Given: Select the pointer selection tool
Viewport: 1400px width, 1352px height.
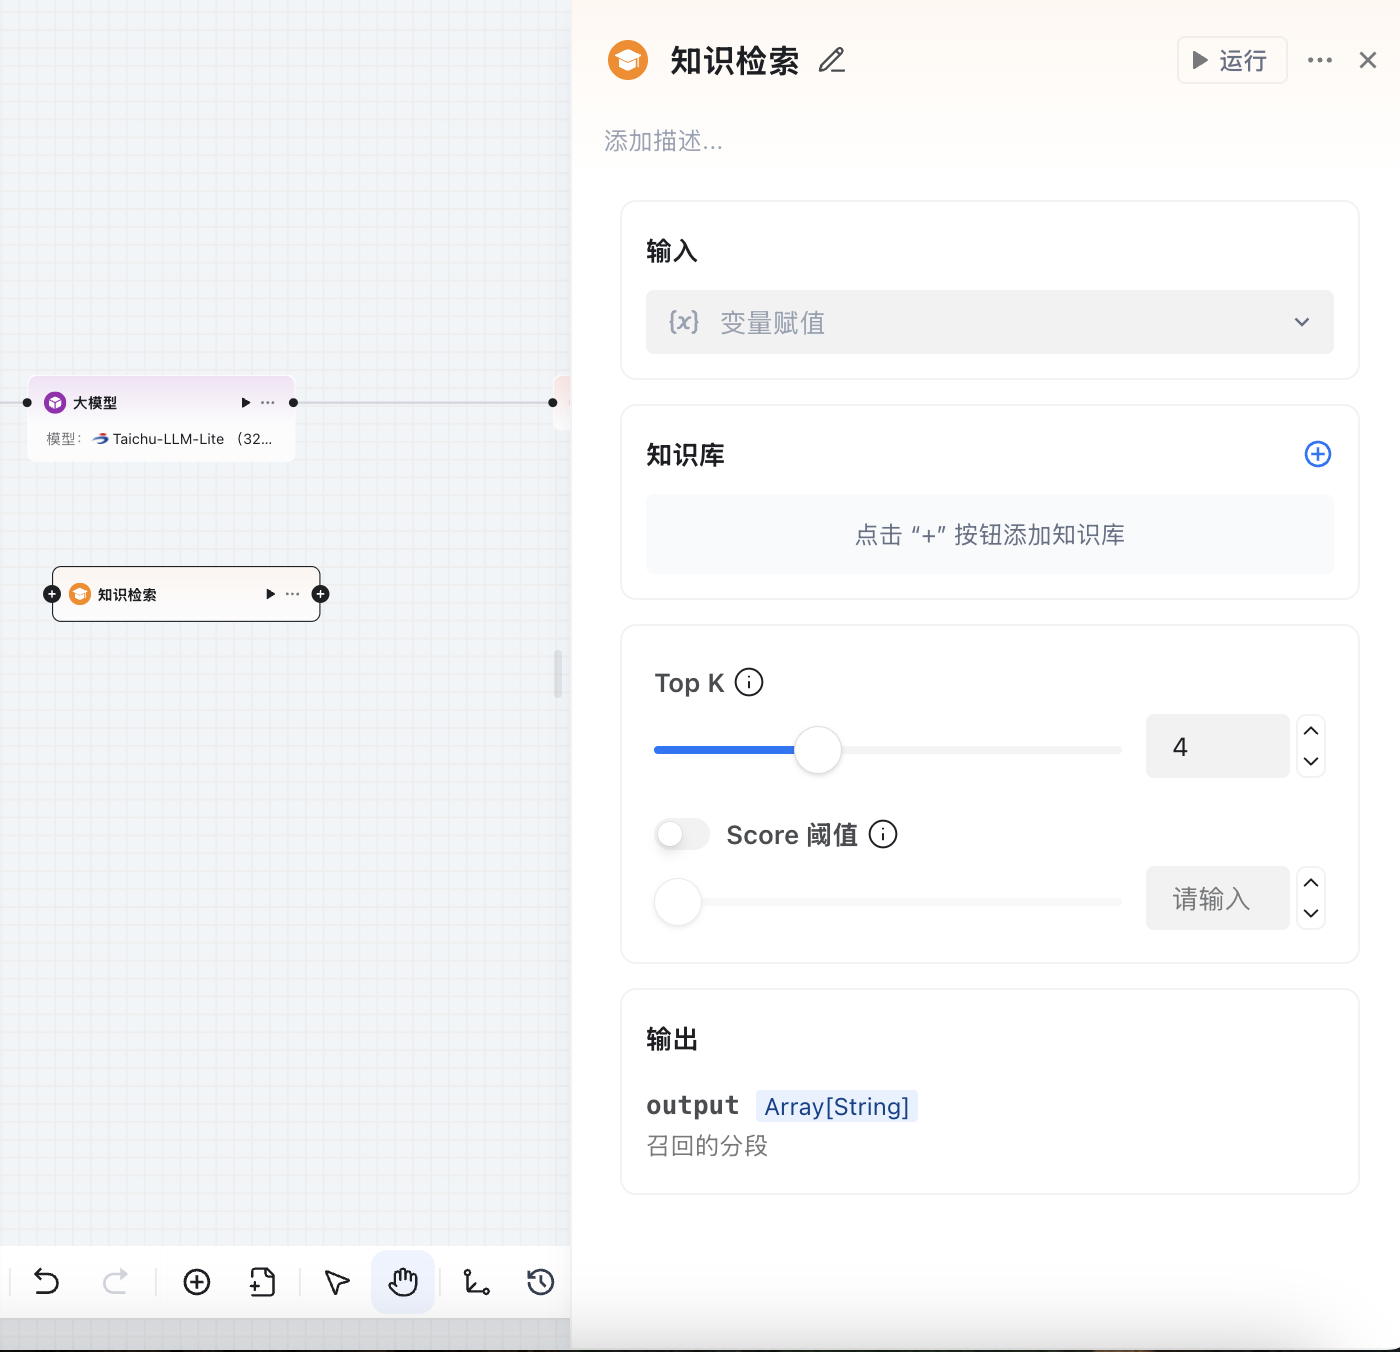Looking at the screenshot, I should pyautogui.click(x=336, y=1282).
